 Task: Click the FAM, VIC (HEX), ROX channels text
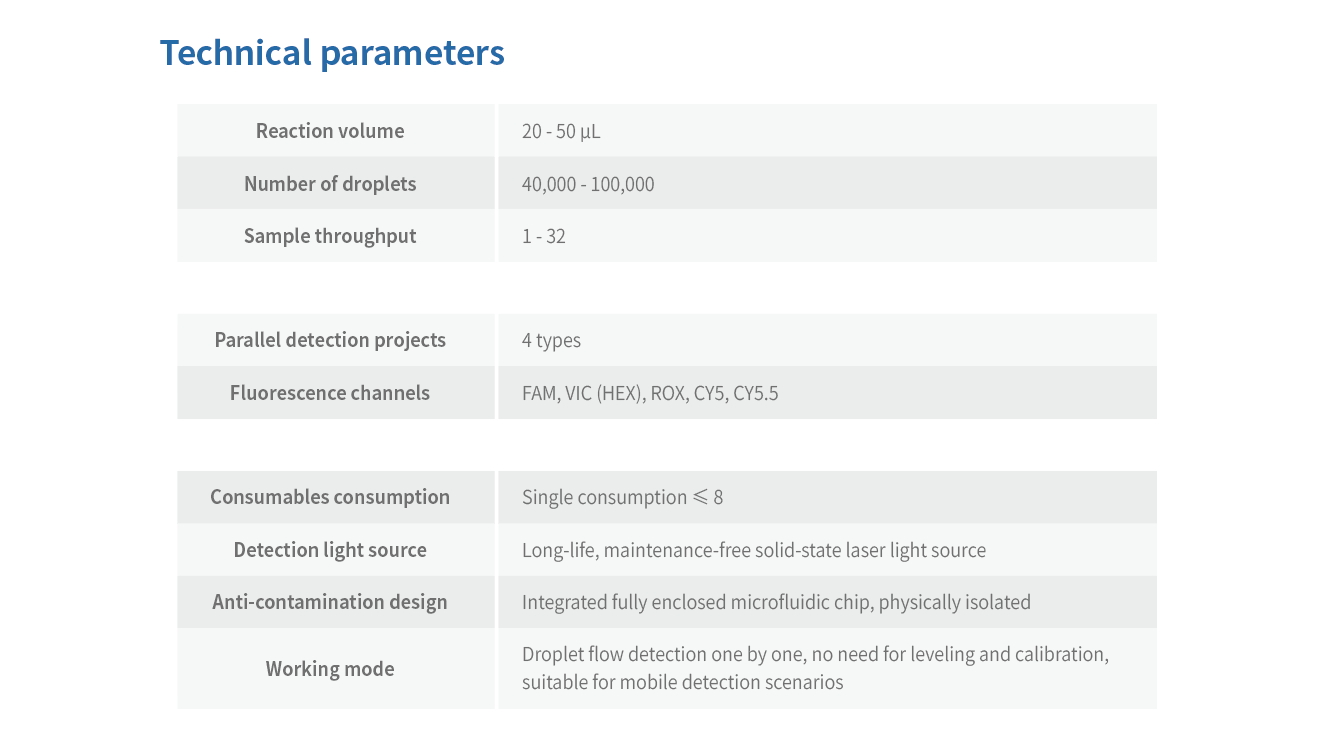click(650, 393)
